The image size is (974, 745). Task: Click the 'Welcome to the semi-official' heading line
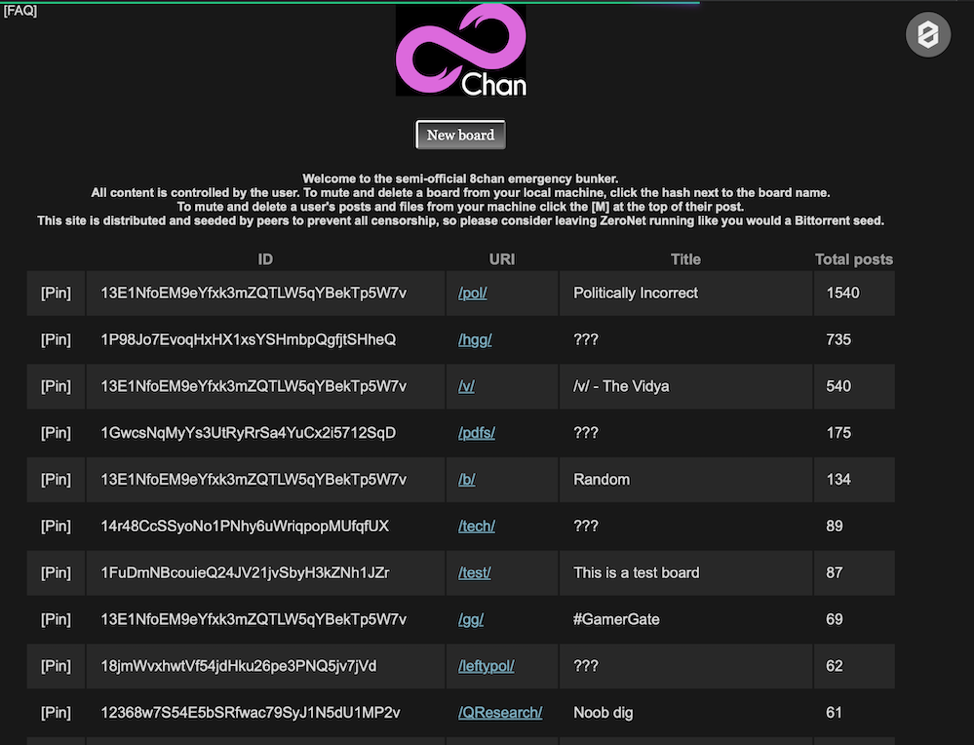pos(460,179)
